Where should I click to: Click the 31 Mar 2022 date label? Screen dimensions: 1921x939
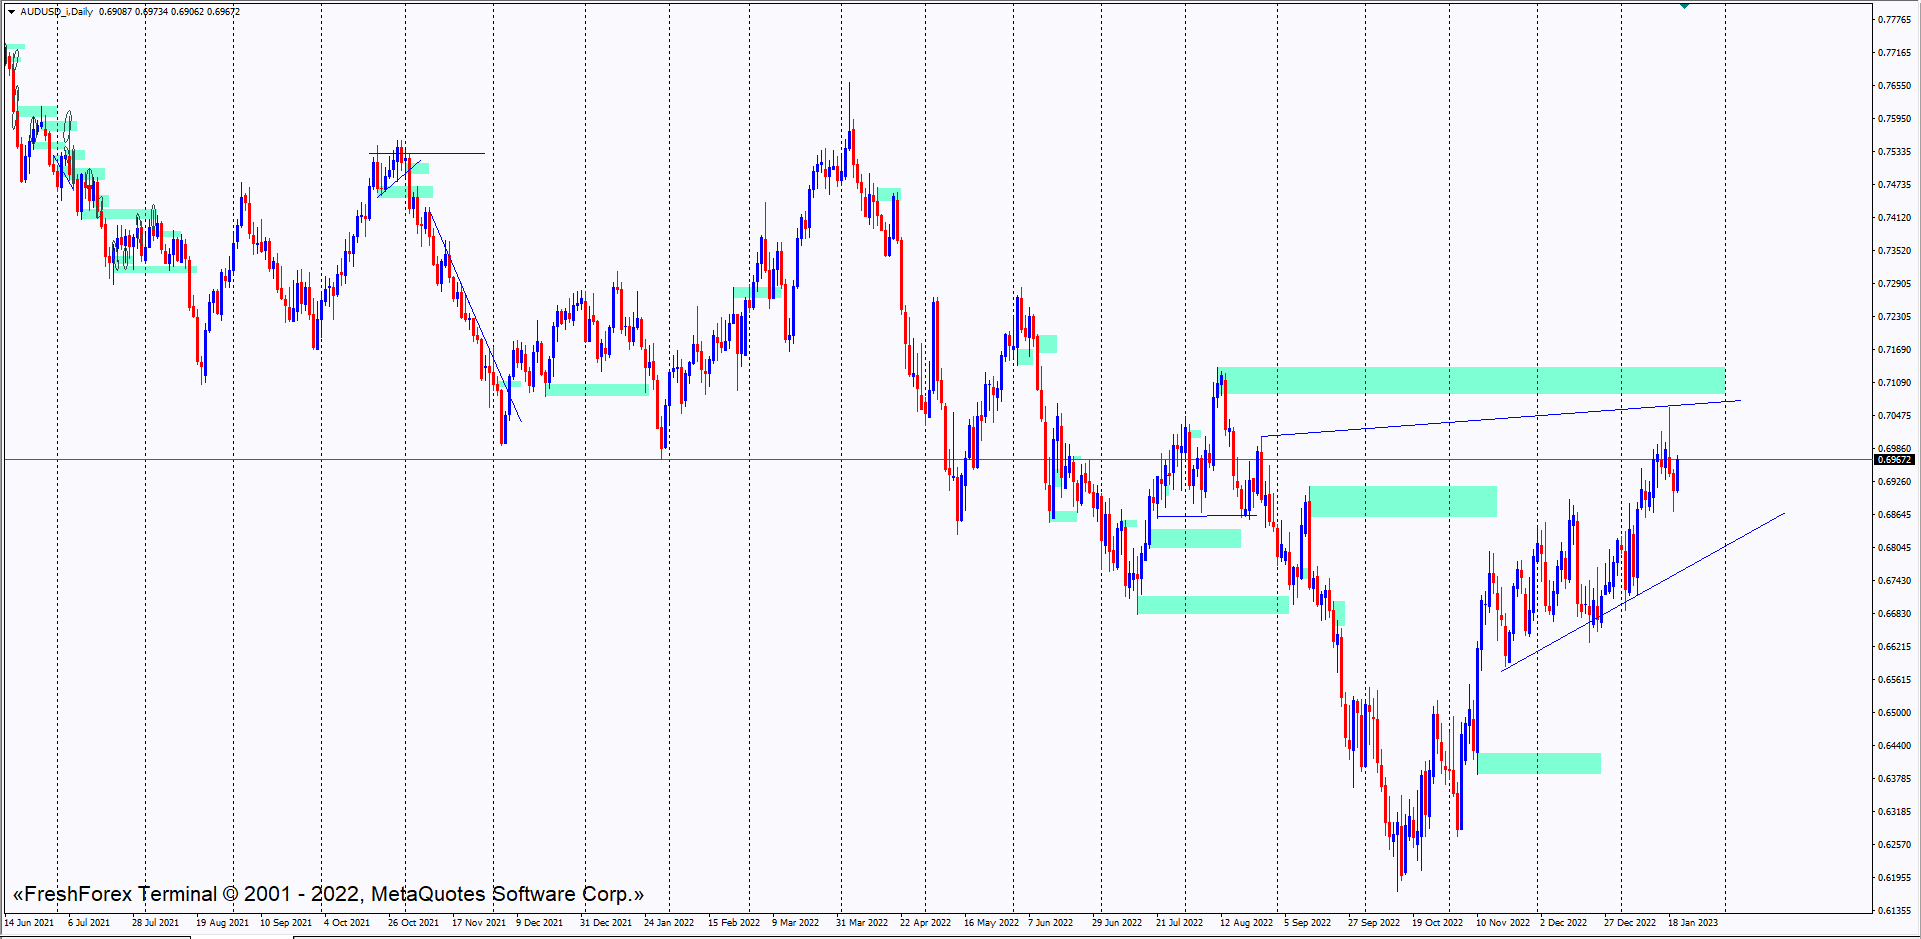[862, 922]
